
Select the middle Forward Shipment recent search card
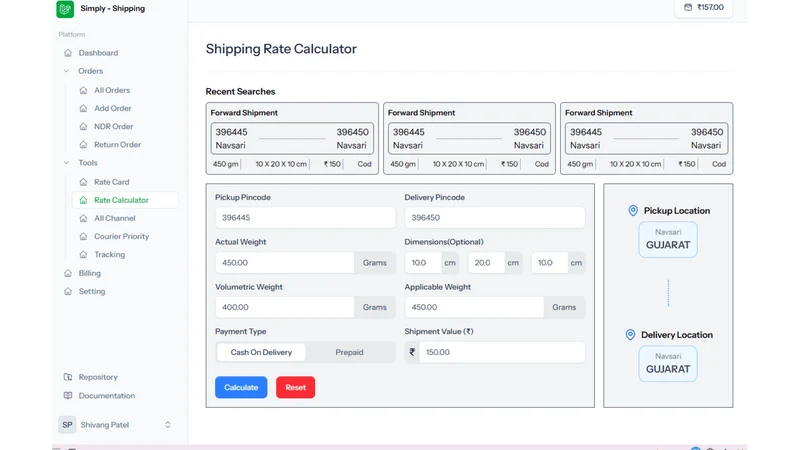469,138
